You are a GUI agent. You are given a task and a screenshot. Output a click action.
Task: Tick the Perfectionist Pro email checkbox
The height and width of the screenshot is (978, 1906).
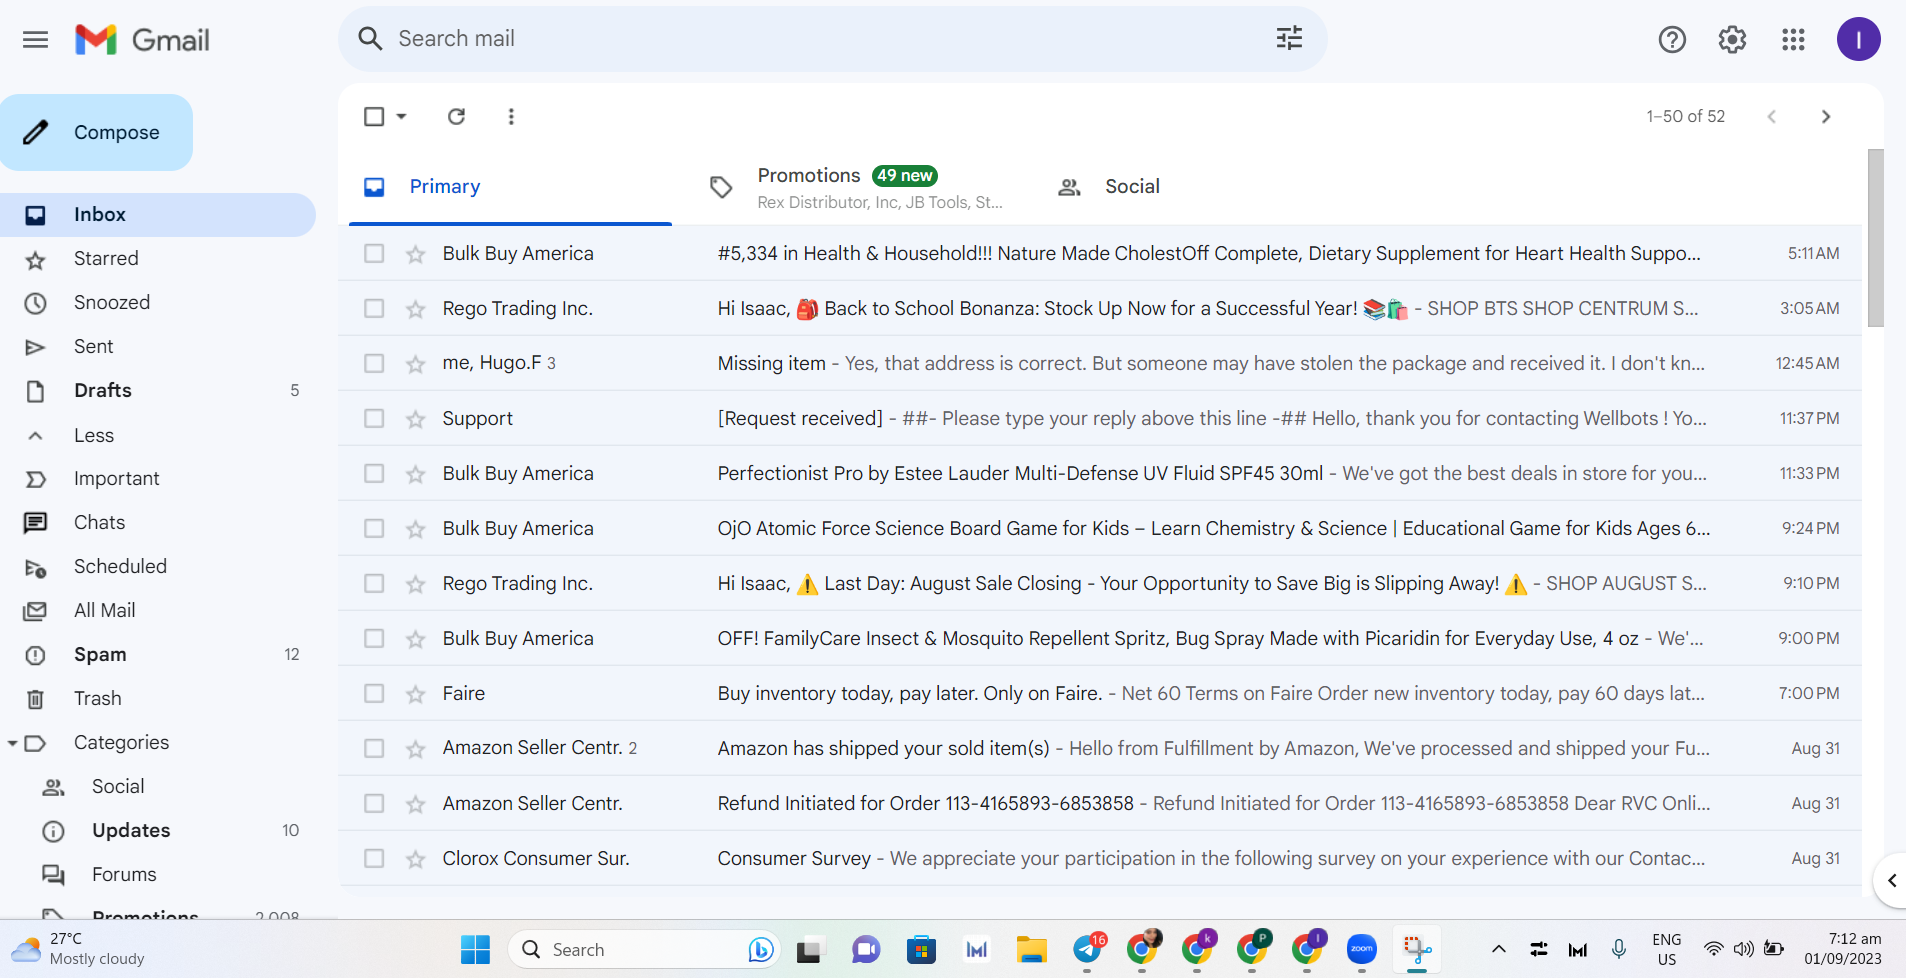(374, 473)
